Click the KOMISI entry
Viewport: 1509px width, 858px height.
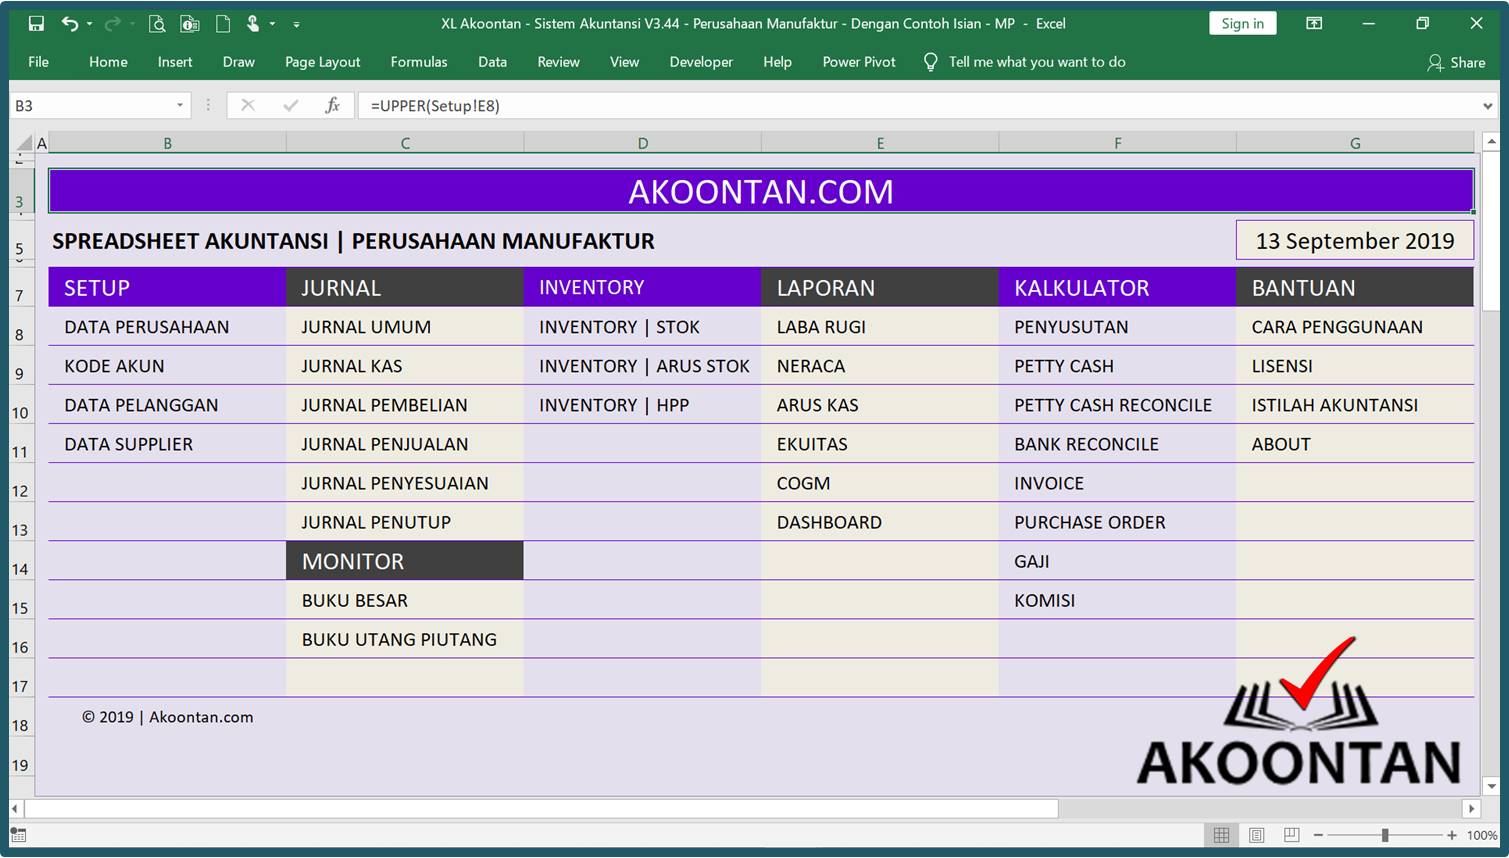click(x=1044, y=600)
